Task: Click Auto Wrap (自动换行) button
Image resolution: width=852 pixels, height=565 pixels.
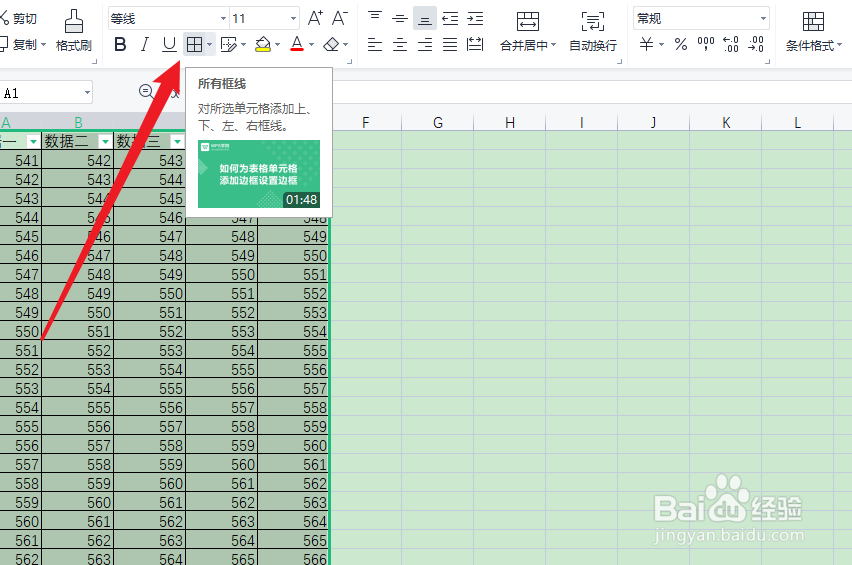Action: tap(593, 31)
